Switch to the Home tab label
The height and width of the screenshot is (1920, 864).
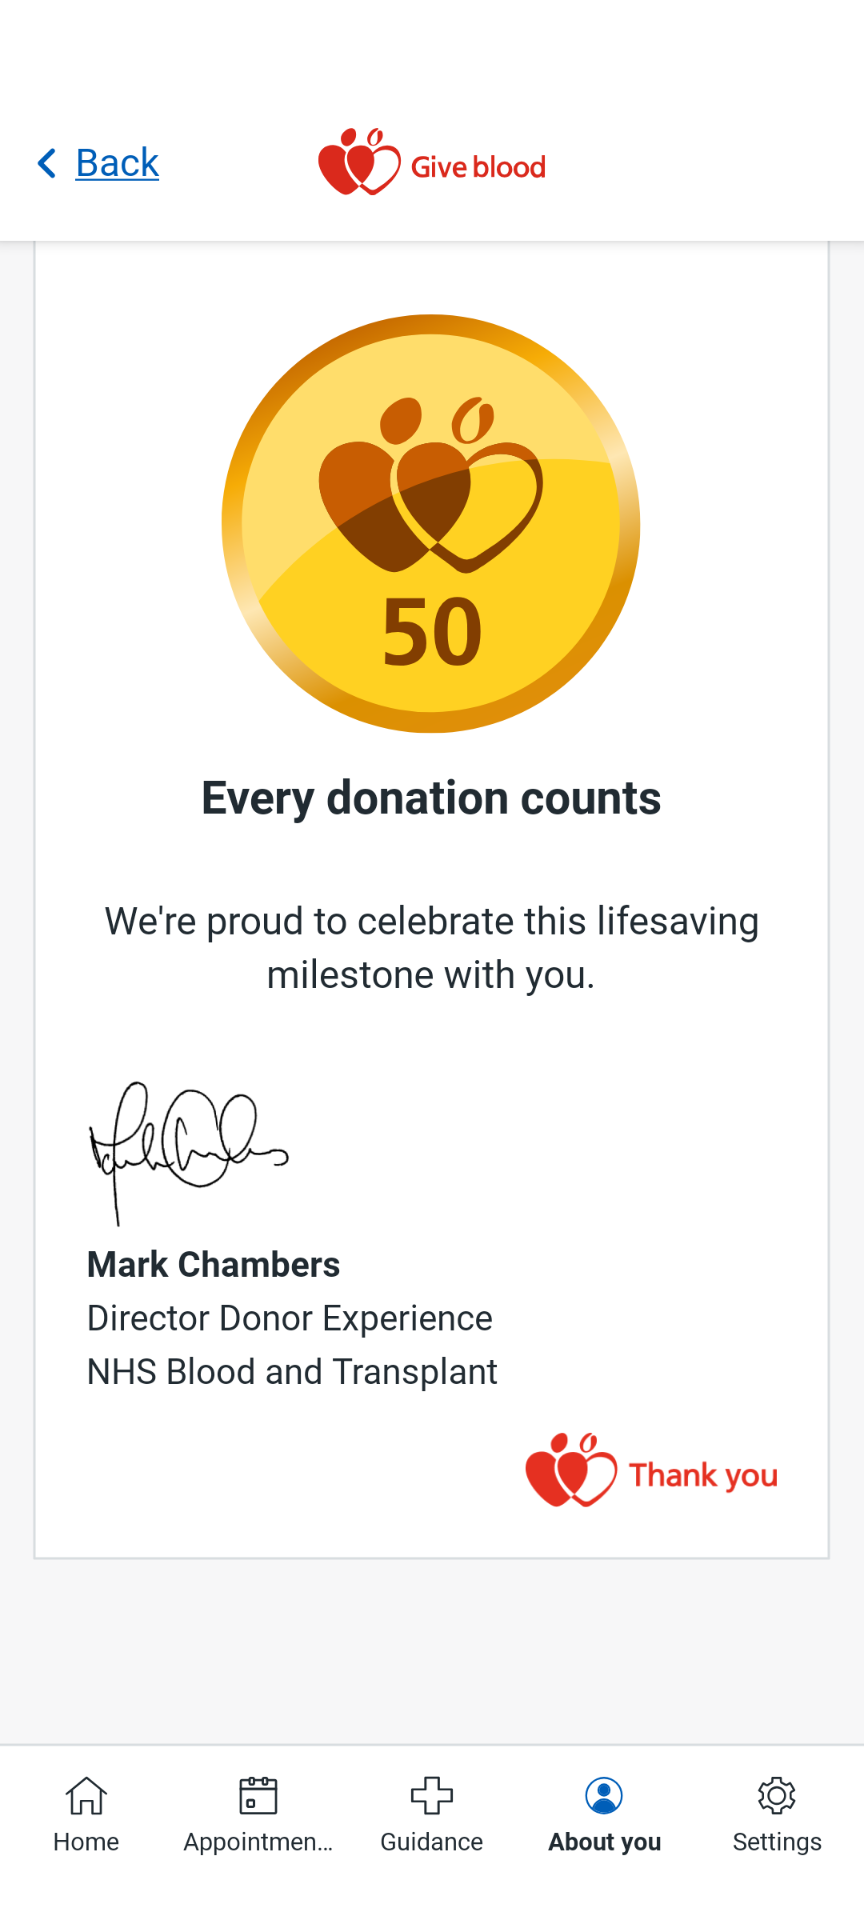tap(86, 1842)
